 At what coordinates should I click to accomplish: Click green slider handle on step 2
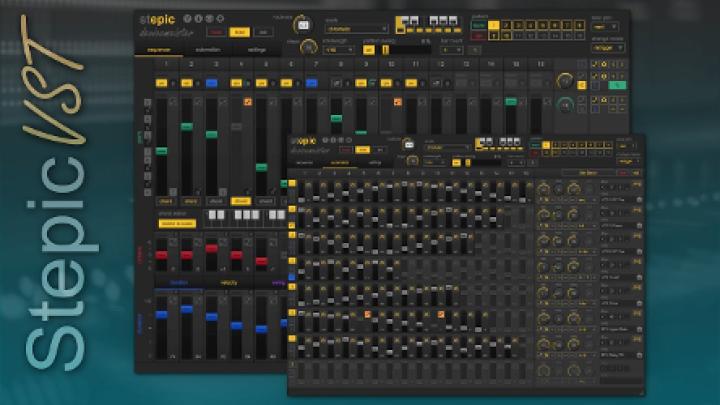coord(186,126)
